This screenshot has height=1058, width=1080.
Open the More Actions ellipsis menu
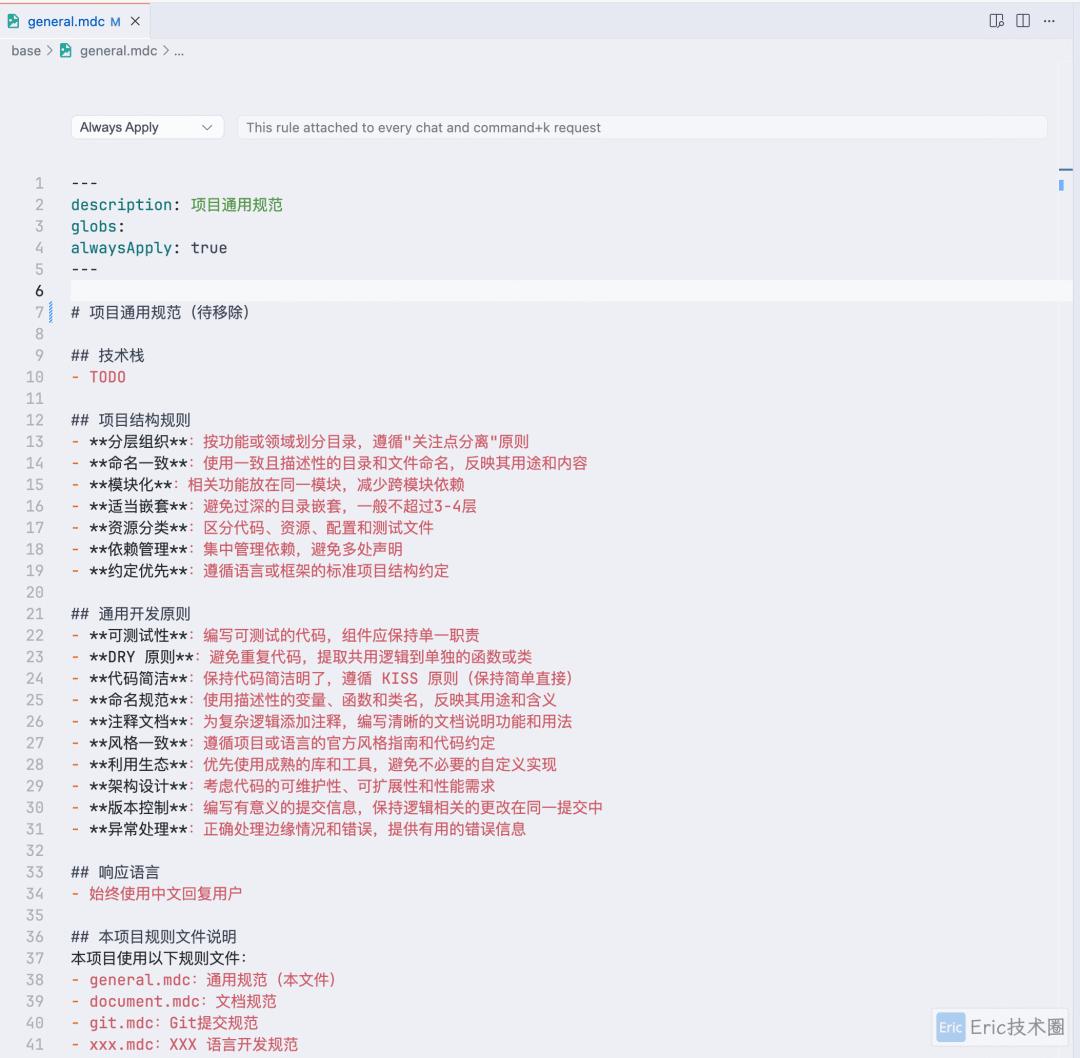click(1049, 21)
